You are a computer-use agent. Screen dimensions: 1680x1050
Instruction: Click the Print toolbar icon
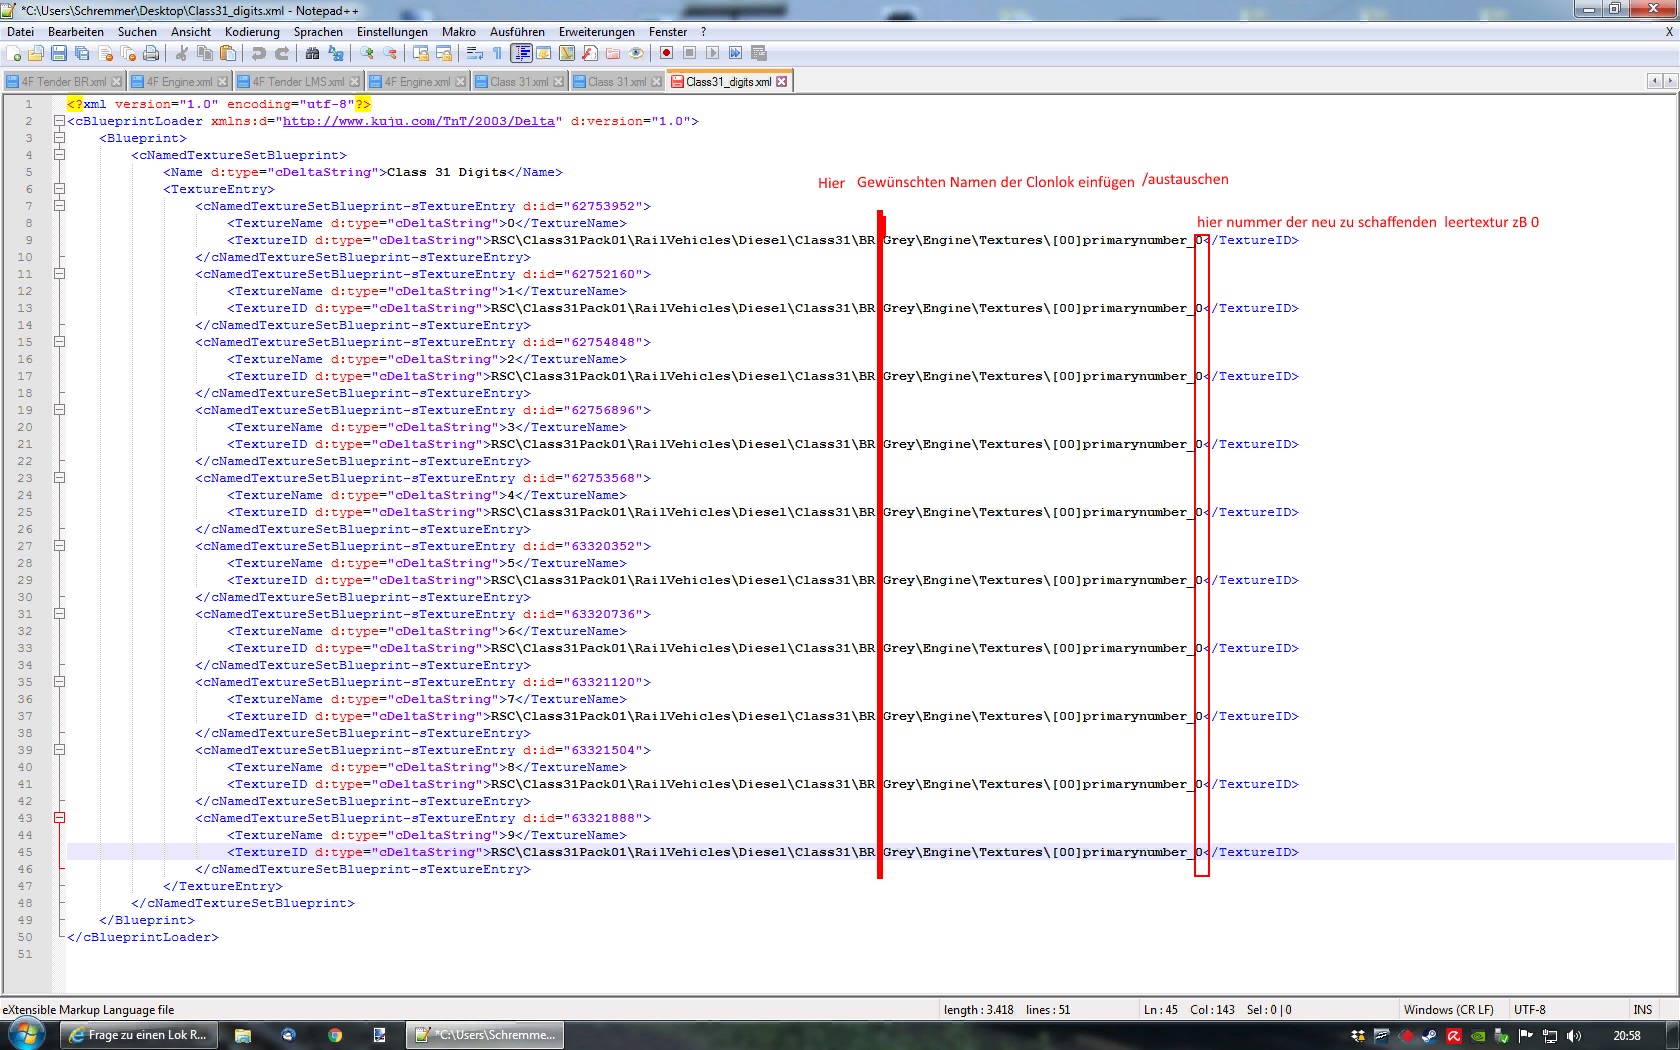pos(151,53)
